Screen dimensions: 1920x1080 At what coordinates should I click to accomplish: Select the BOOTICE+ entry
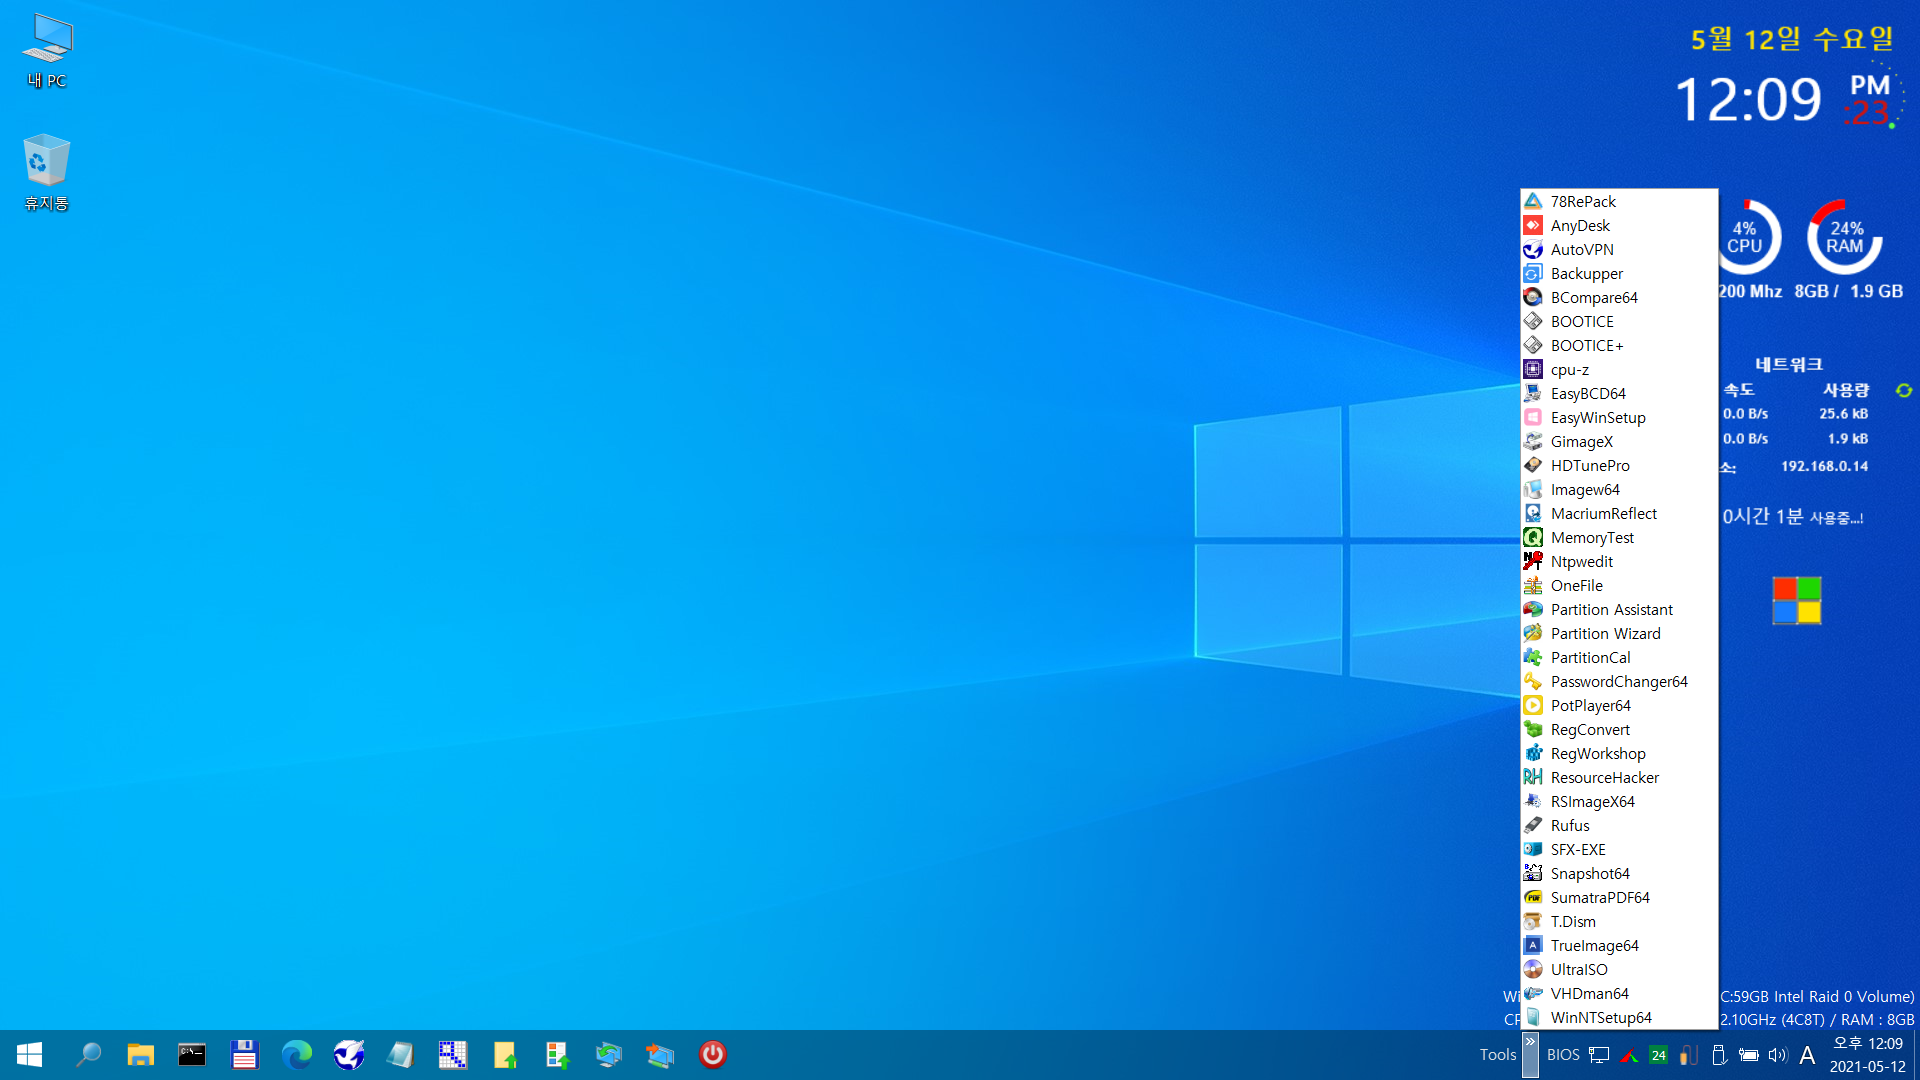click(x=1619, y=345)
